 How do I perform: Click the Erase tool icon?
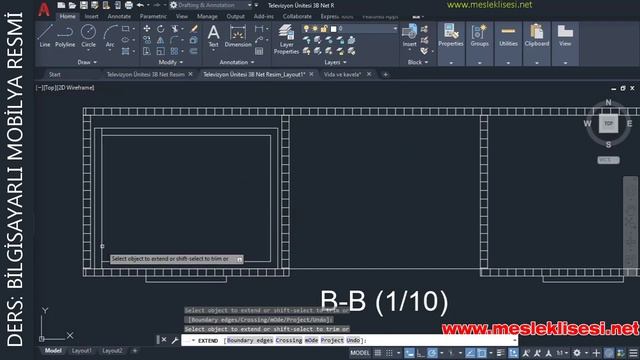click(x=194, y=29)
